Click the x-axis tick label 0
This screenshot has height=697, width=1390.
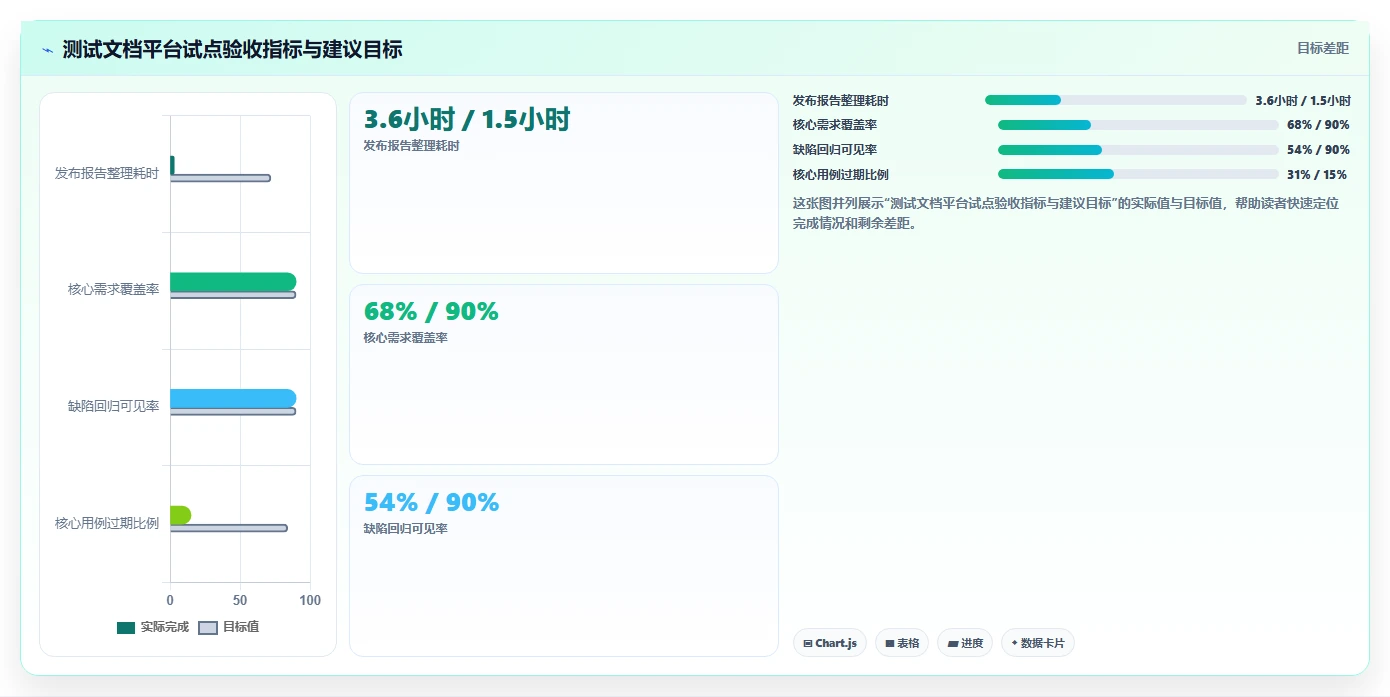tap(170, 600)
